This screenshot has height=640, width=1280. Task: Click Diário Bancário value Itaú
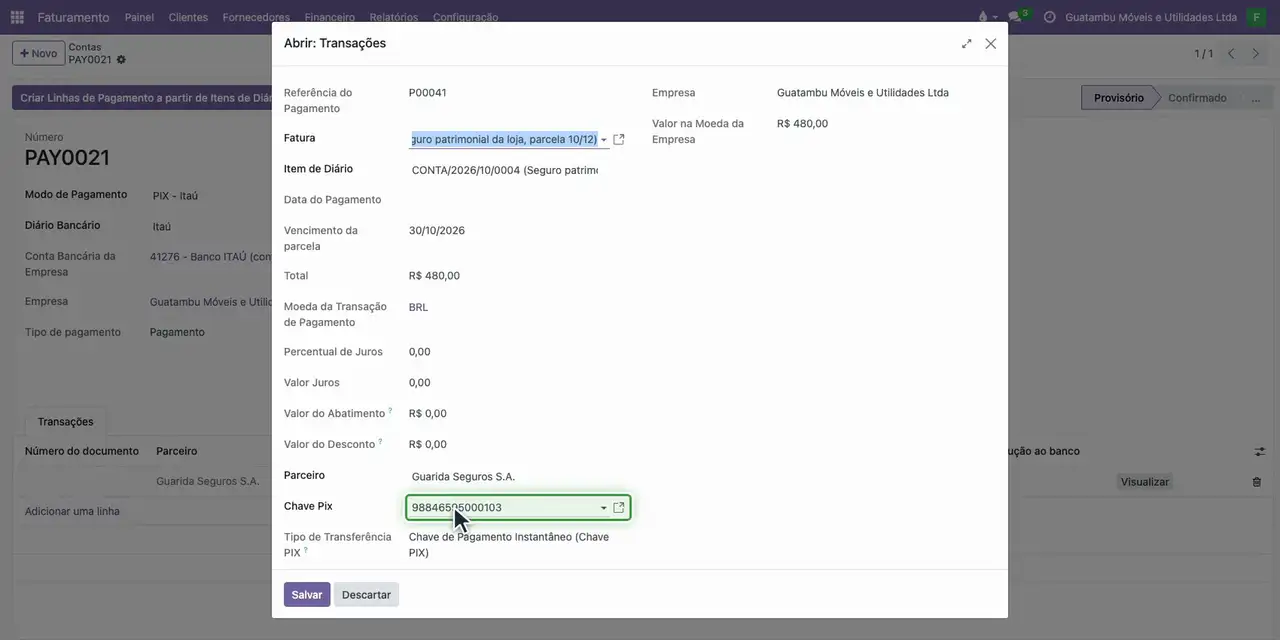click(162, 227)
